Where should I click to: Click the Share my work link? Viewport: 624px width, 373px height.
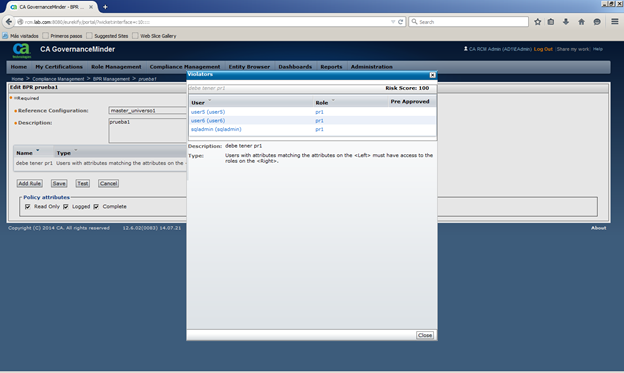pos(573,49)
